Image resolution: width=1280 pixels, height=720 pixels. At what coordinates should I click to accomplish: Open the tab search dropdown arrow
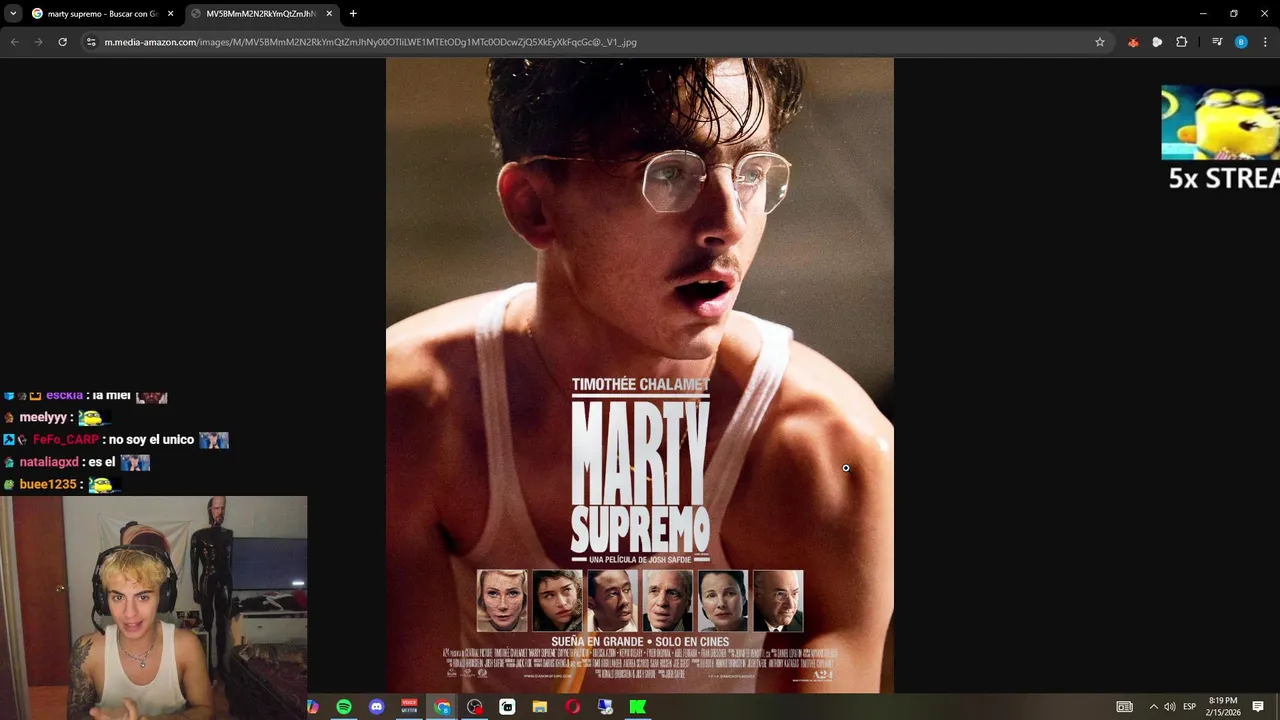coord(13,14)
